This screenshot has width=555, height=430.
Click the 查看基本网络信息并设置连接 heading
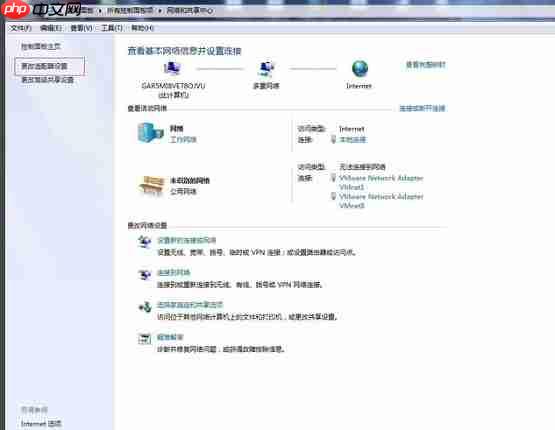pyautogui.click(x=184, y=51)
